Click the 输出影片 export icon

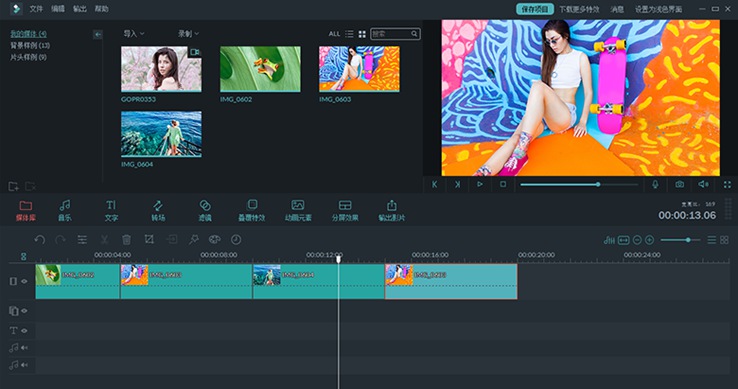click(x=392, y=205)
